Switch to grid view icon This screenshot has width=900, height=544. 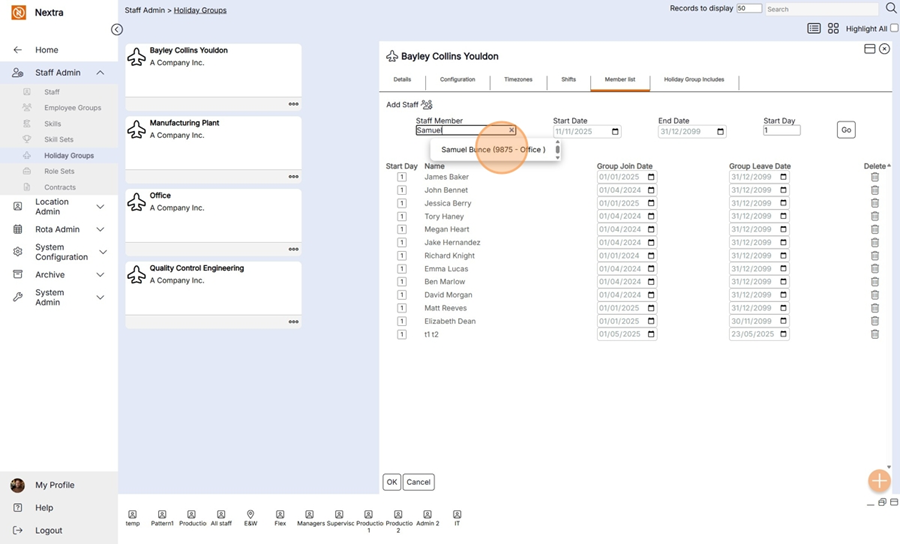(x=833, y=28)
